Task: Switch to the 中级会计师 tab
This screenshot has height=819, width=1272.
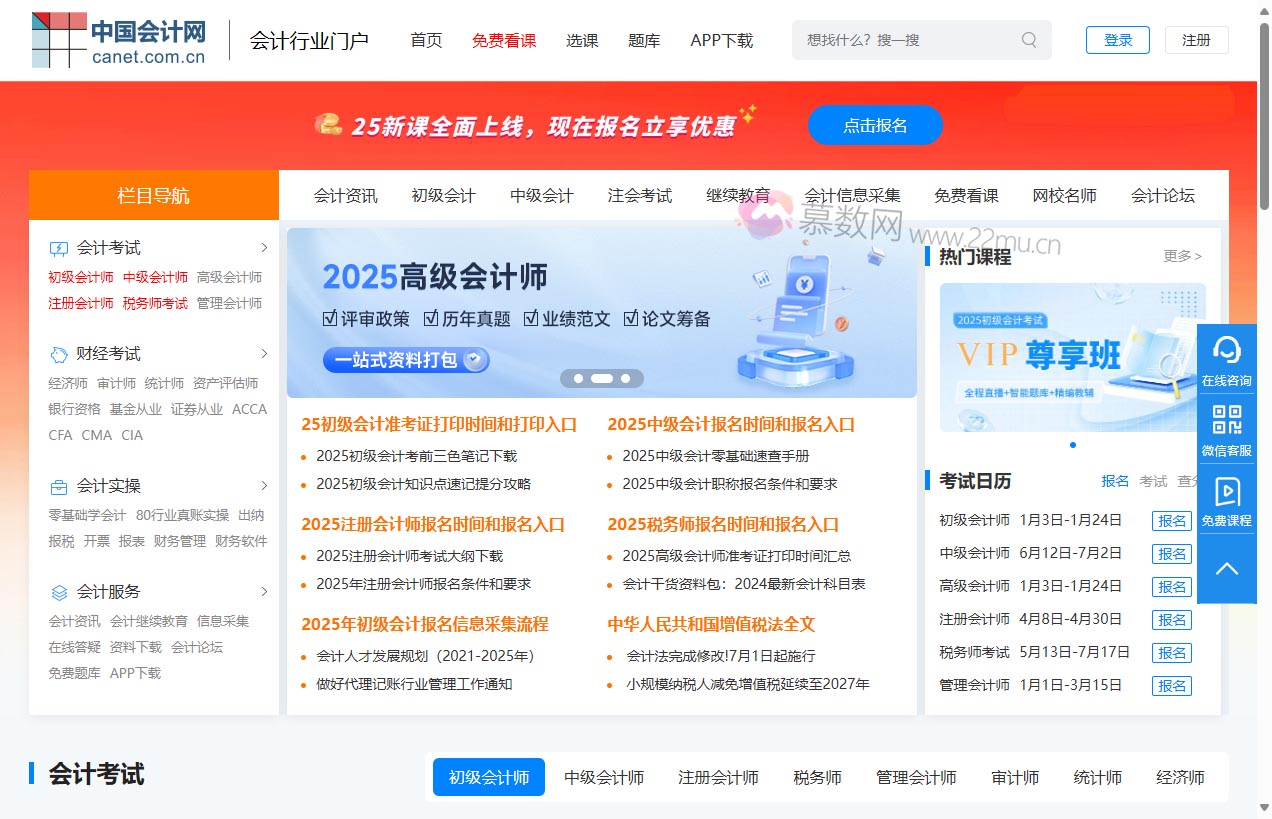Action: point(603,776)
